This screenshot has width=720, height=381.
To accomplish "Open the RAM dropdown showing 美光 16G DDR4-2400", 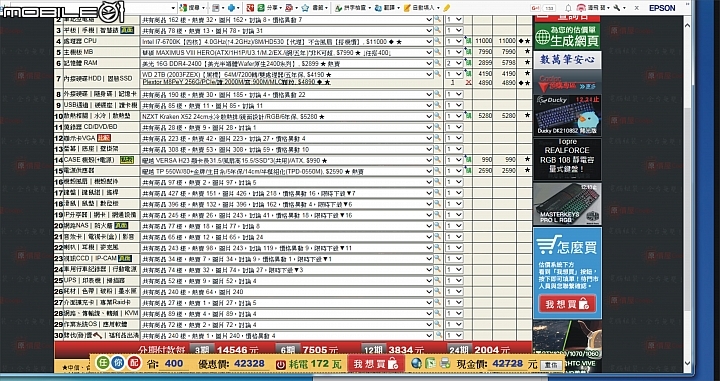I will [x=287, y=63].
